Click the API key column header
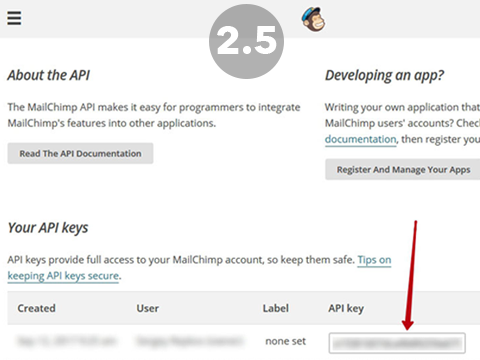 coord(346,308)
